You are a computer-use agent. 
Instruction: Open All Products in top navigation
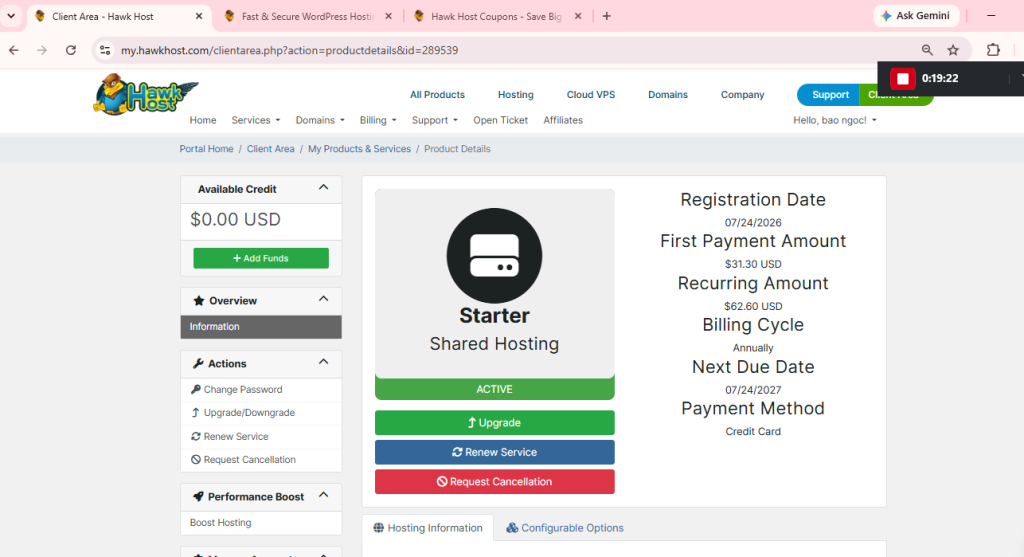[x=438, y=95]
